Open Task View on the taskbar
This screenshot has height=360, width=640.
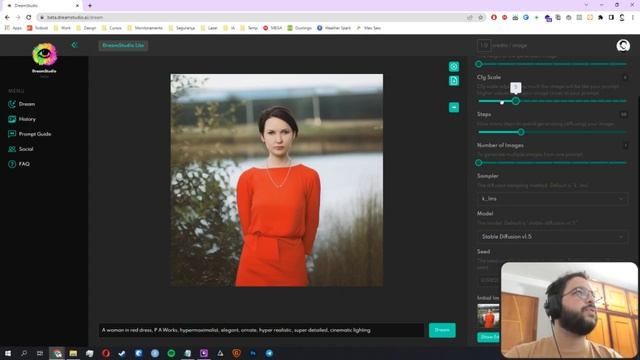click(40, 353)
